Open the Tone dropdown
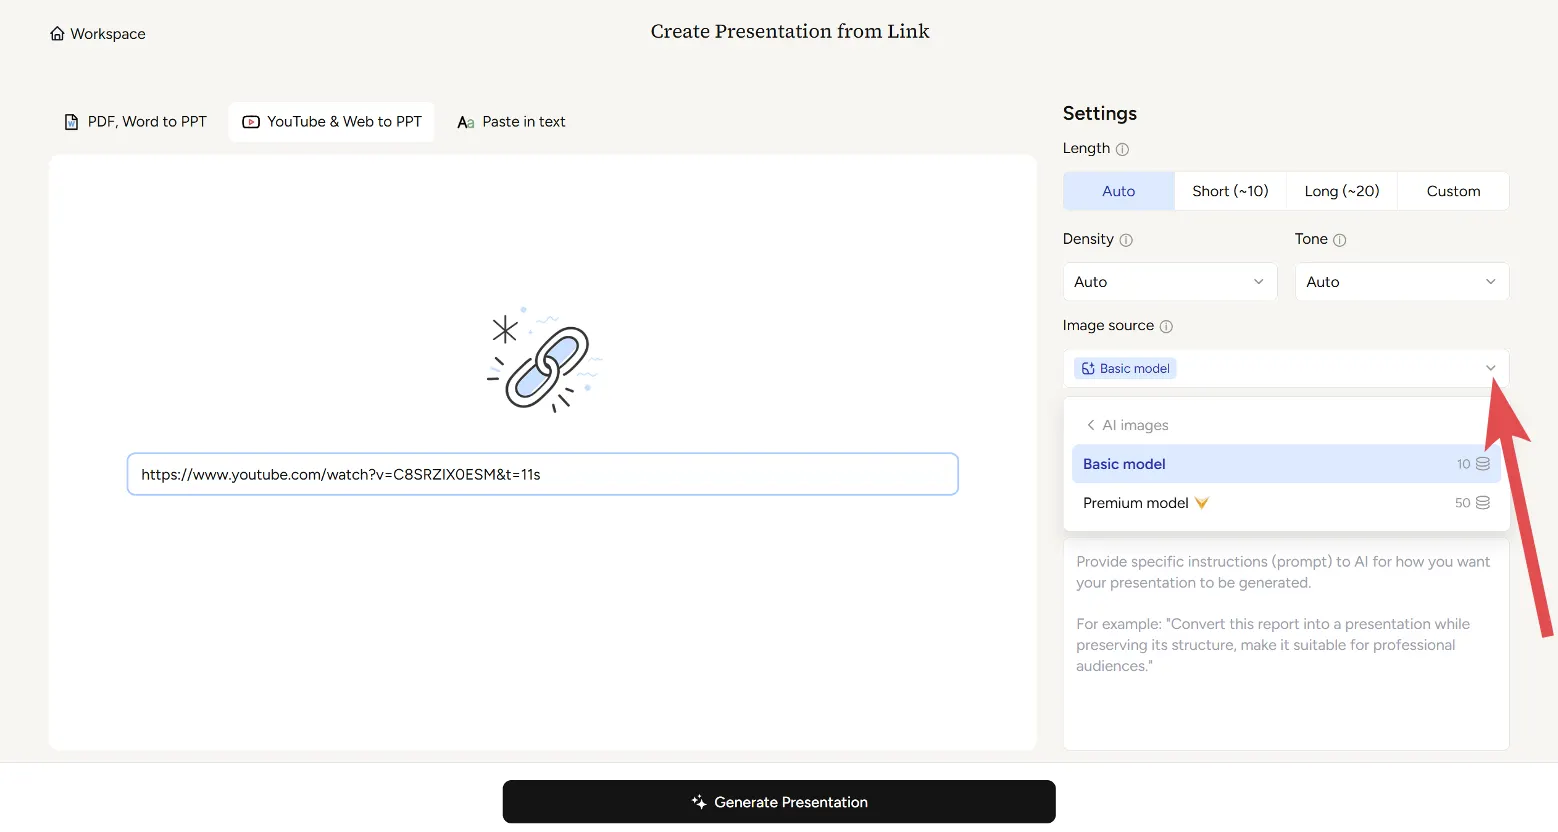 1401,282
